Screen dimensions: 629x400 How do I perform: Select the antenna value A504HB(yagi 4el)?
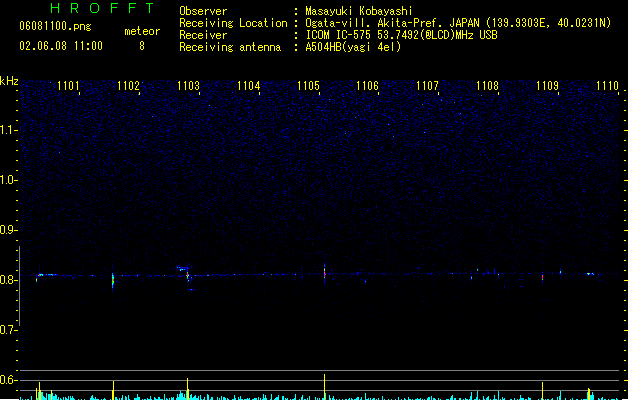coord(353,47)
